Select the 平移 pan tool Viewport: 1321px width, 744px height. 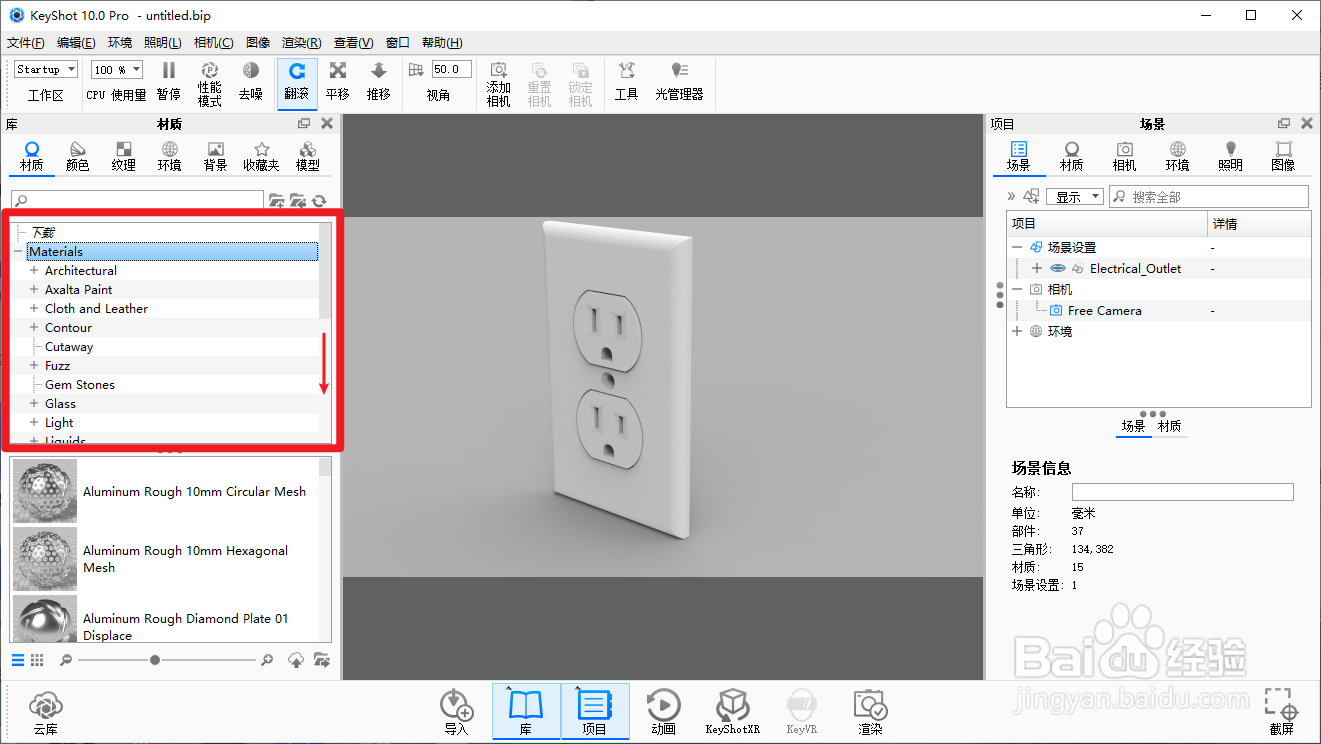338,81
